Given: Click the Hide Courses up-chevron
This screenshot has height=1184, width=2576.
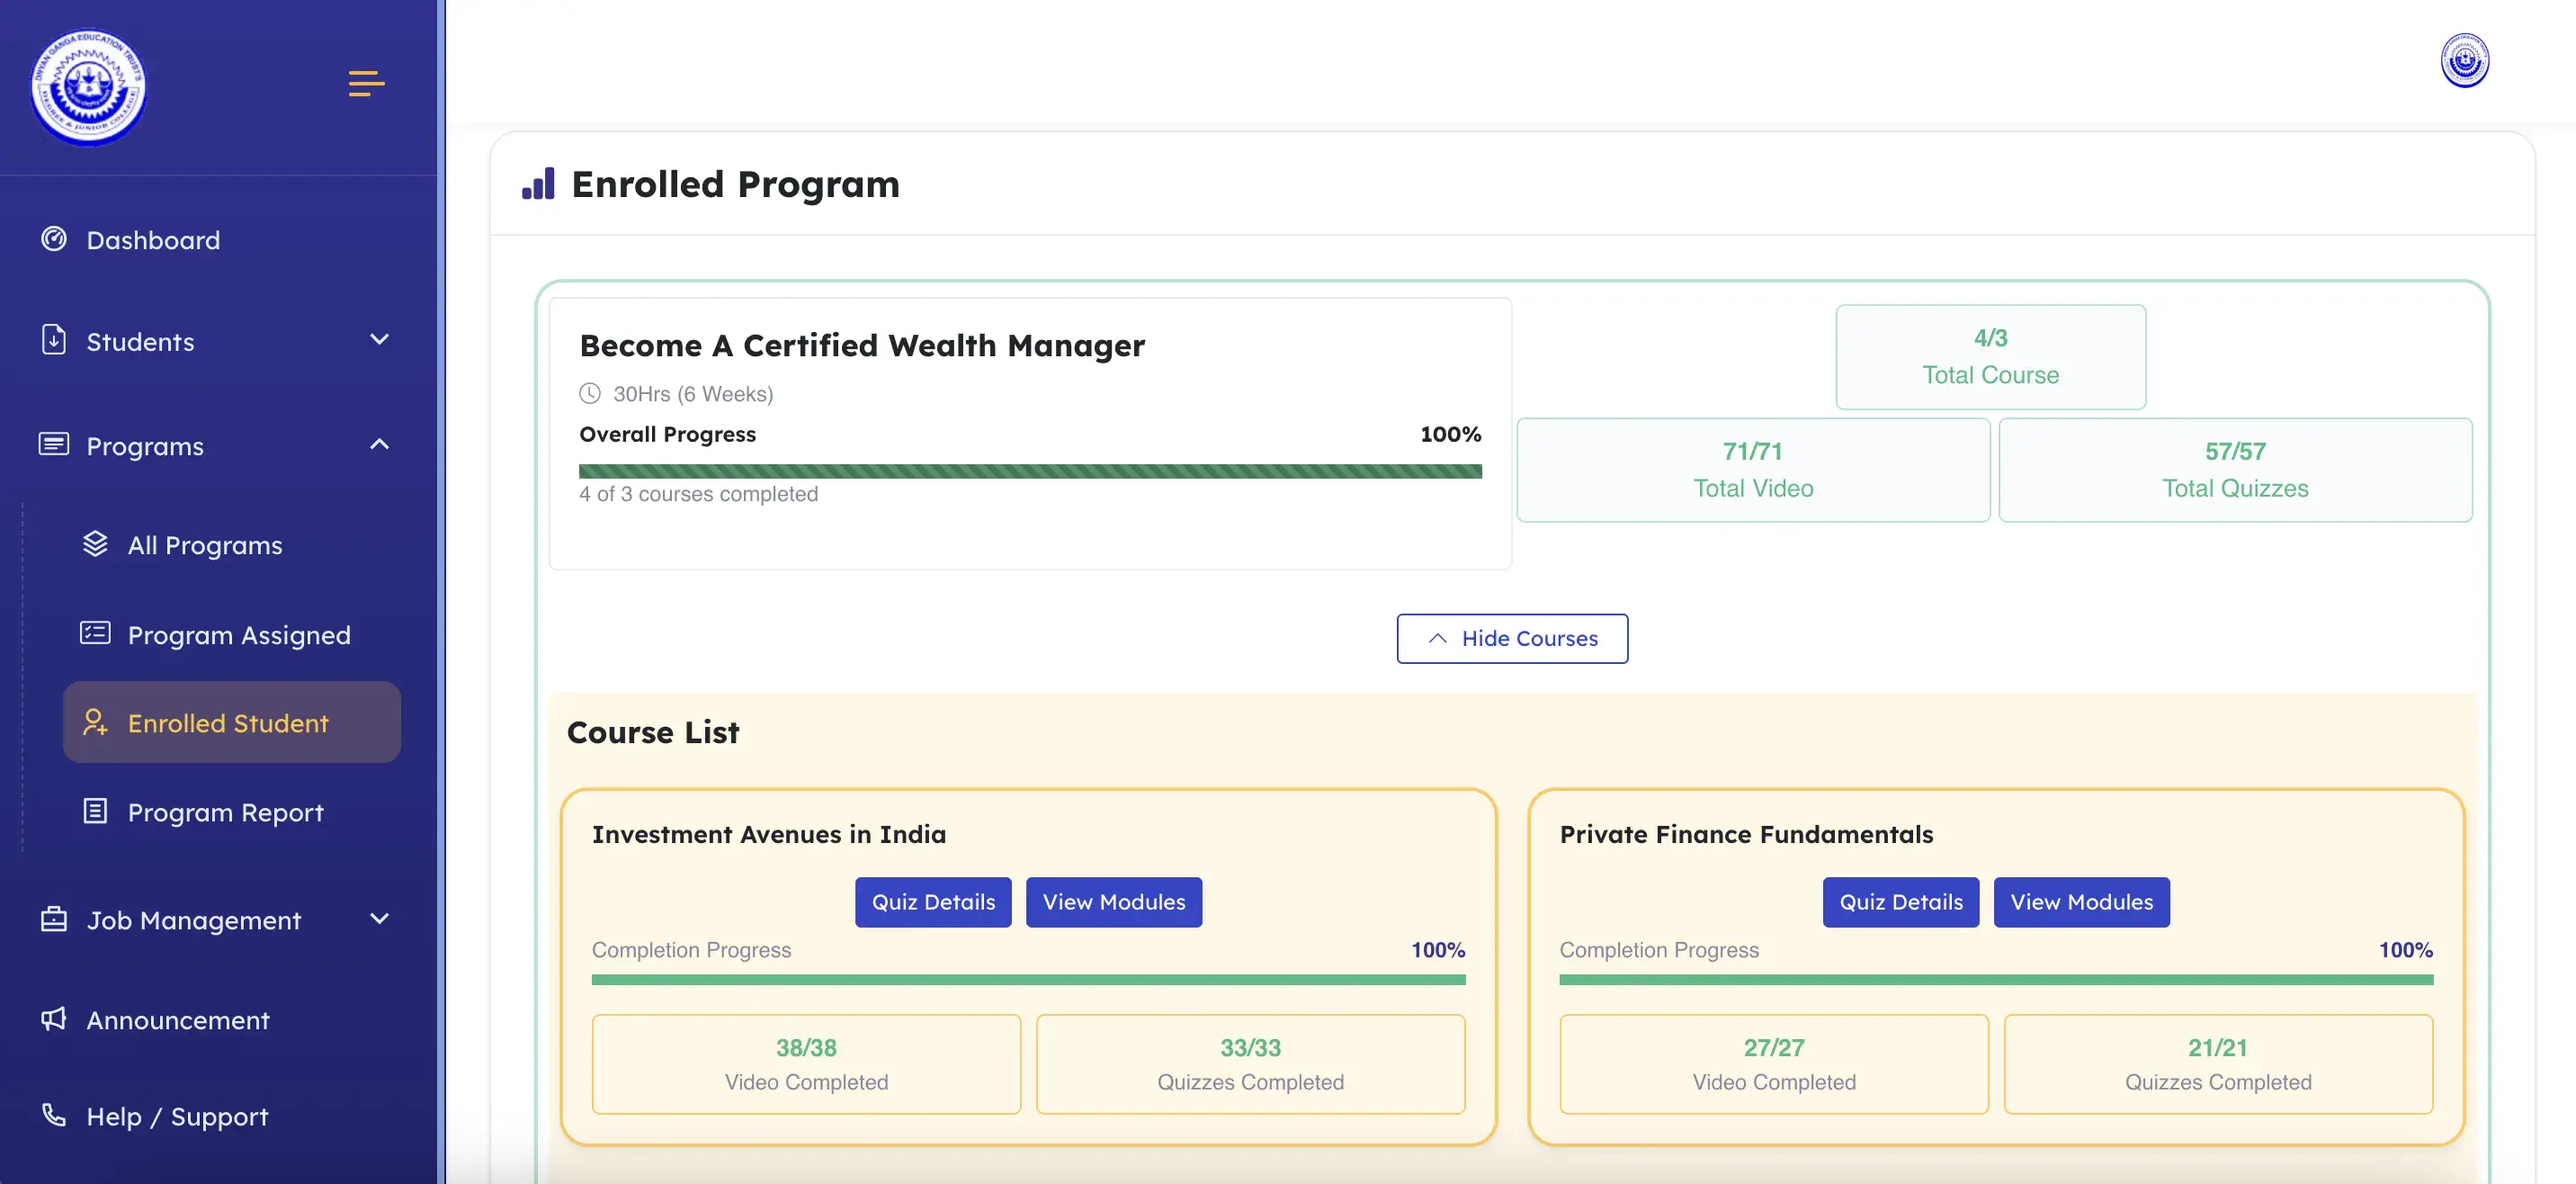Looking at the screenshot, I should point(1438,638).
